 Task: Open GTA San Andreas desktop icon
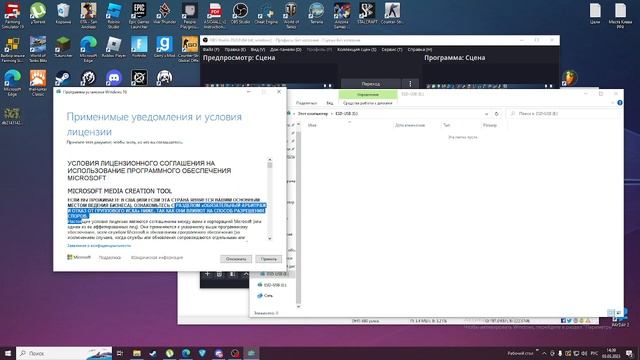(89, 16)
